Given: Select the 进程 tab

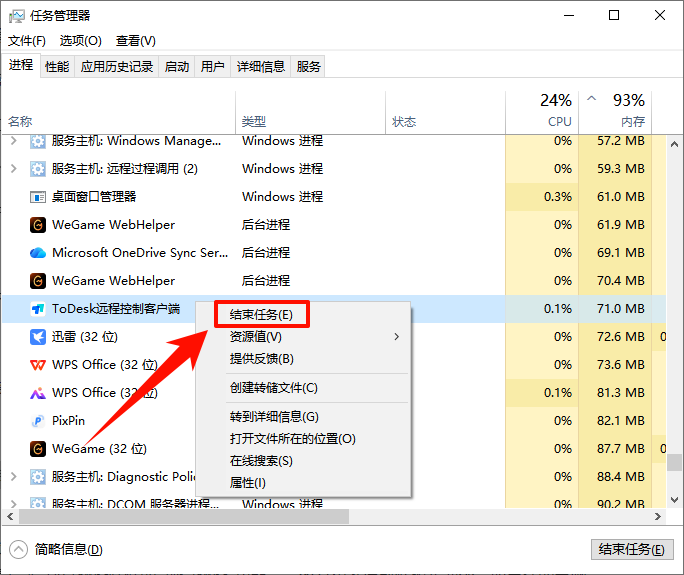Looking at the screenshot, I should [21, 65].
